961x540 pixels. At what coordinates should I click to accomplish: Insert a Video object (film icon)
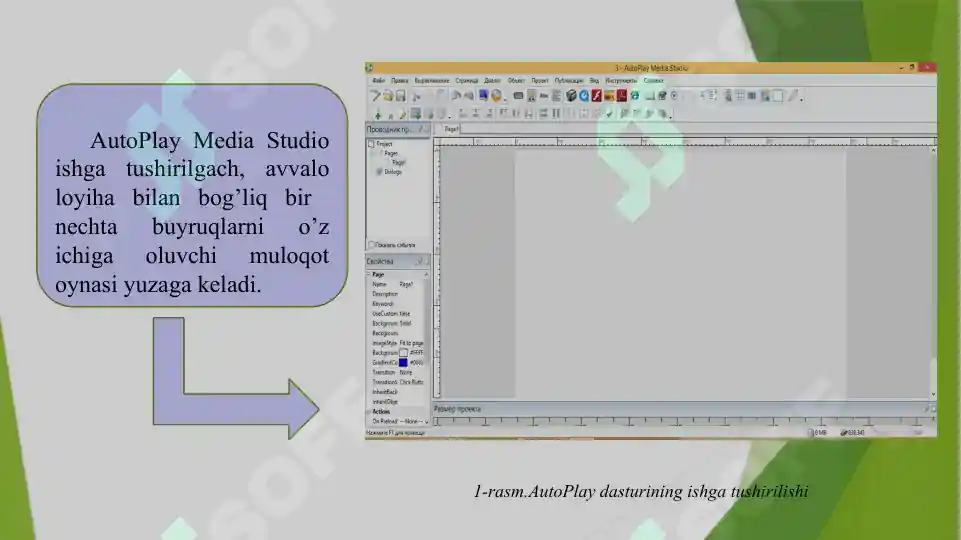[571, 96]
